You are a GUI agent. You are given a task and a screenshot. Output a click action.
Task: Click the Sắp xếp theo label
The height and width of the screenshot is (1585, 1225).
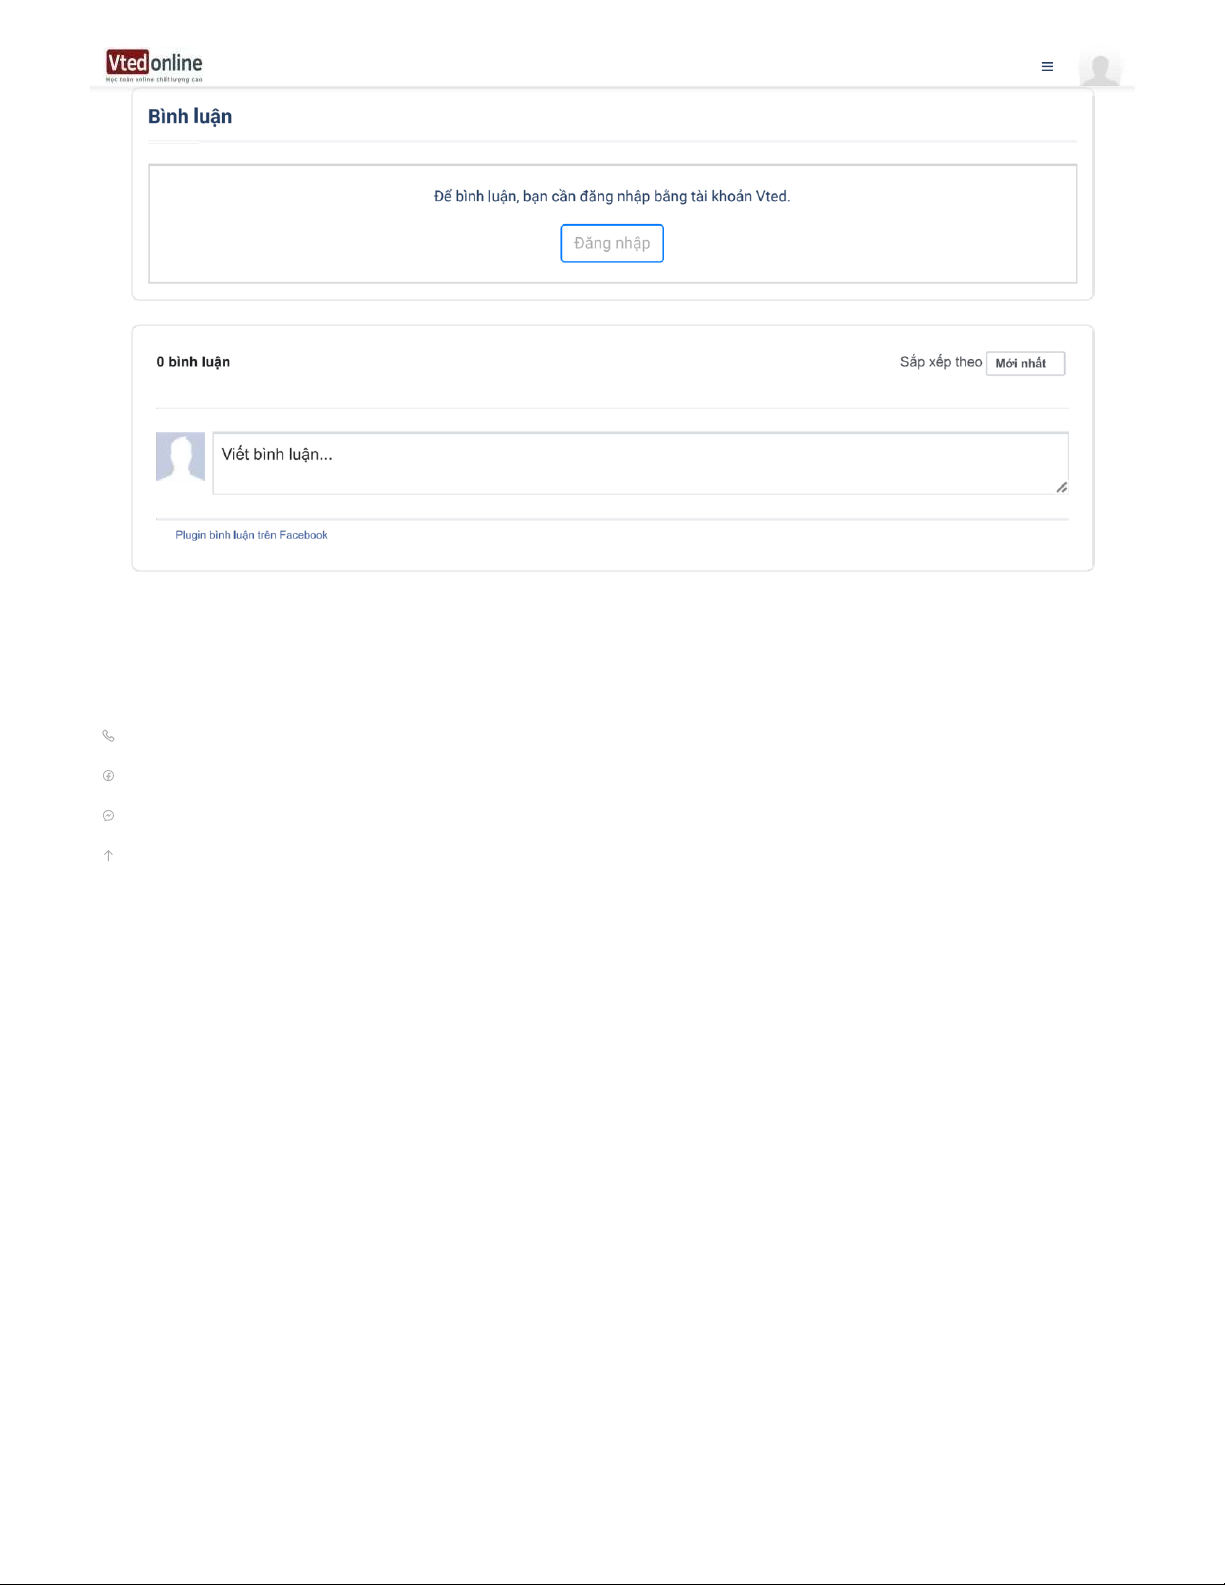[x=940, y=362]
